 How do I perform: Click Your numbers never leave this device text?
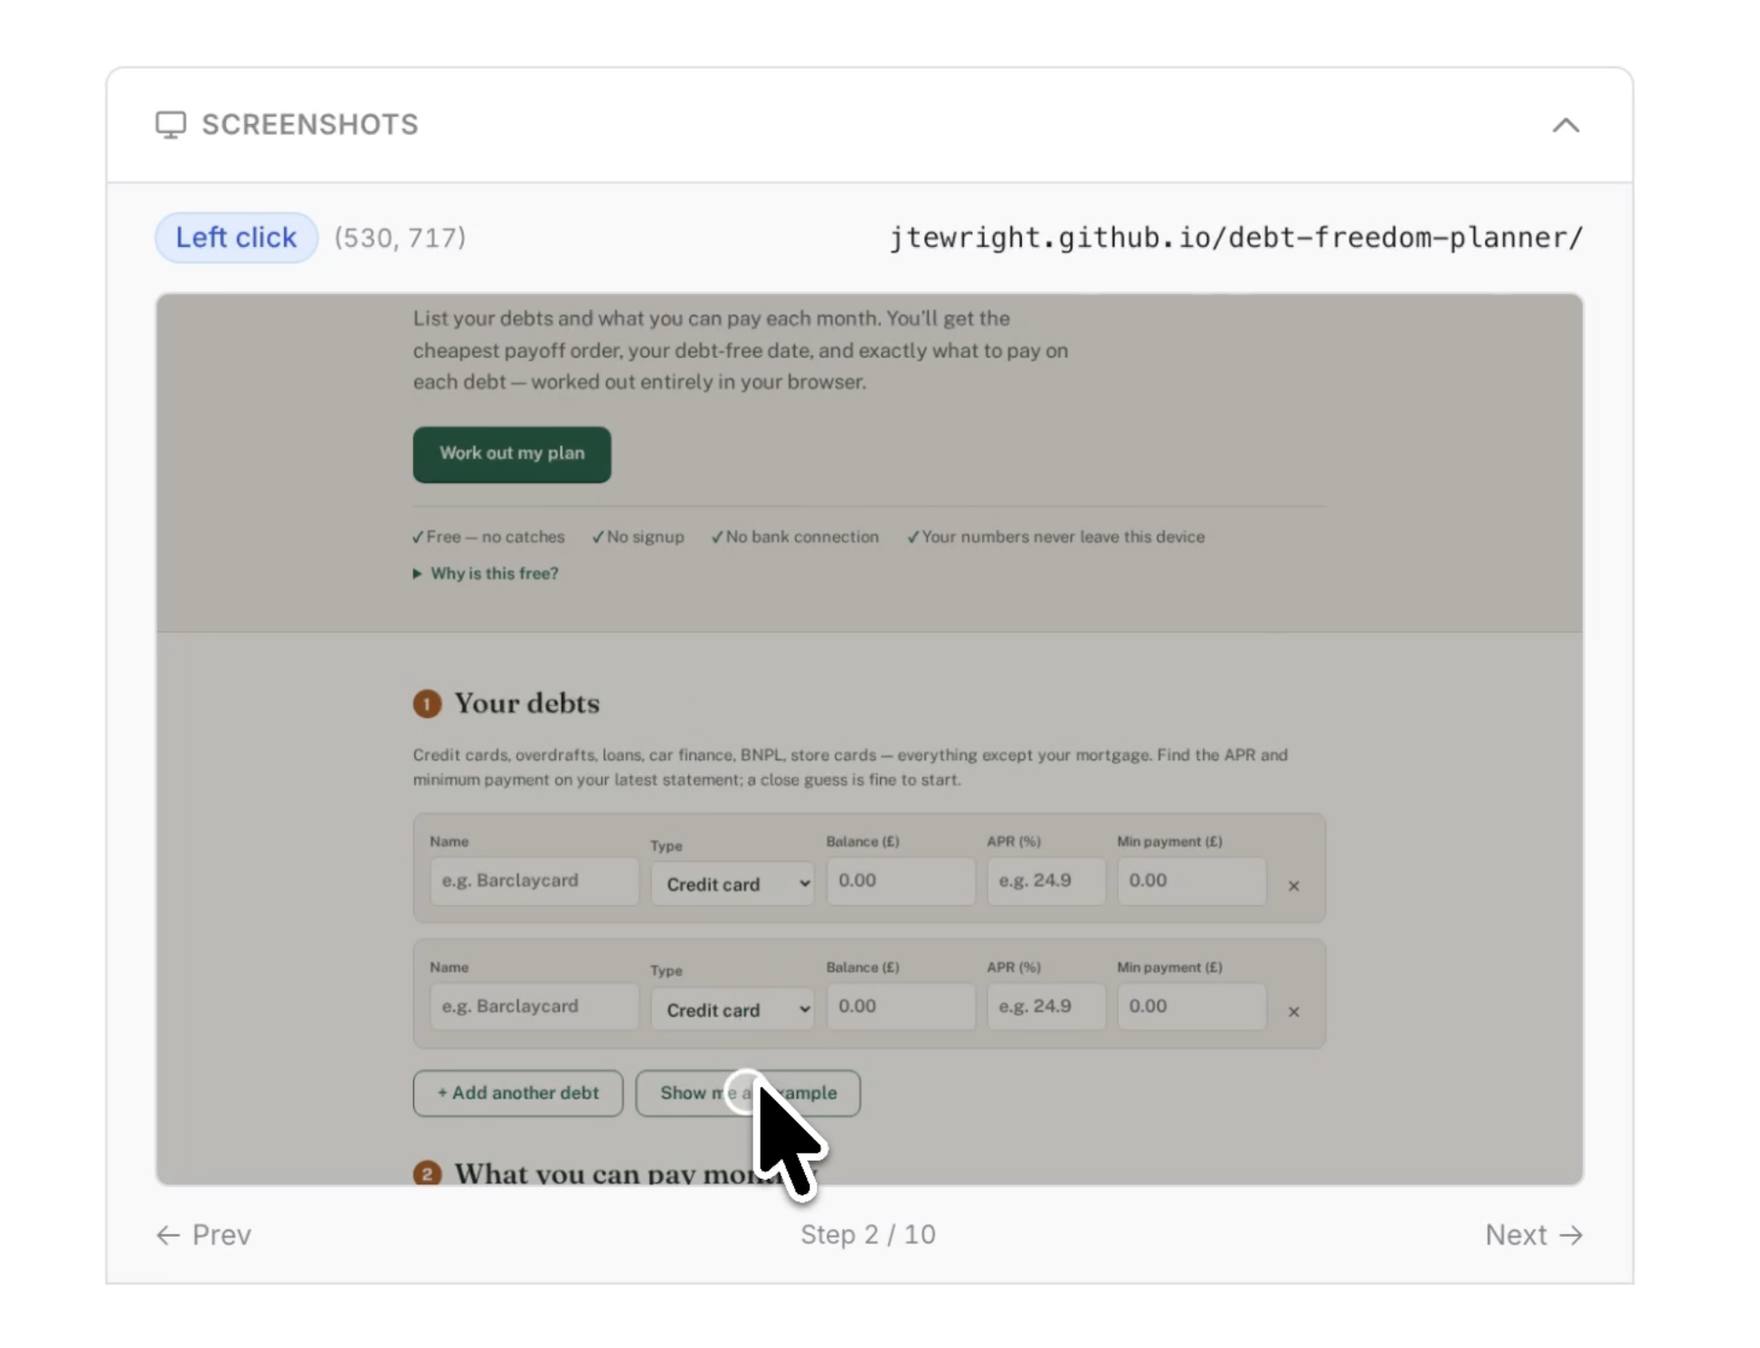(1063, 537)
